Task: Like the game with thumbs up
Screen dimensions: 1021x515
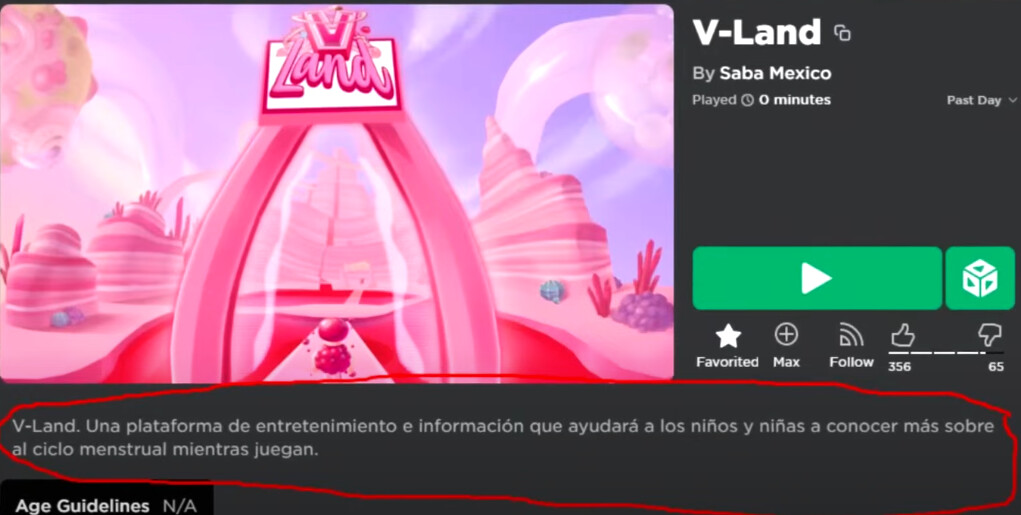Action: (902, 337)
